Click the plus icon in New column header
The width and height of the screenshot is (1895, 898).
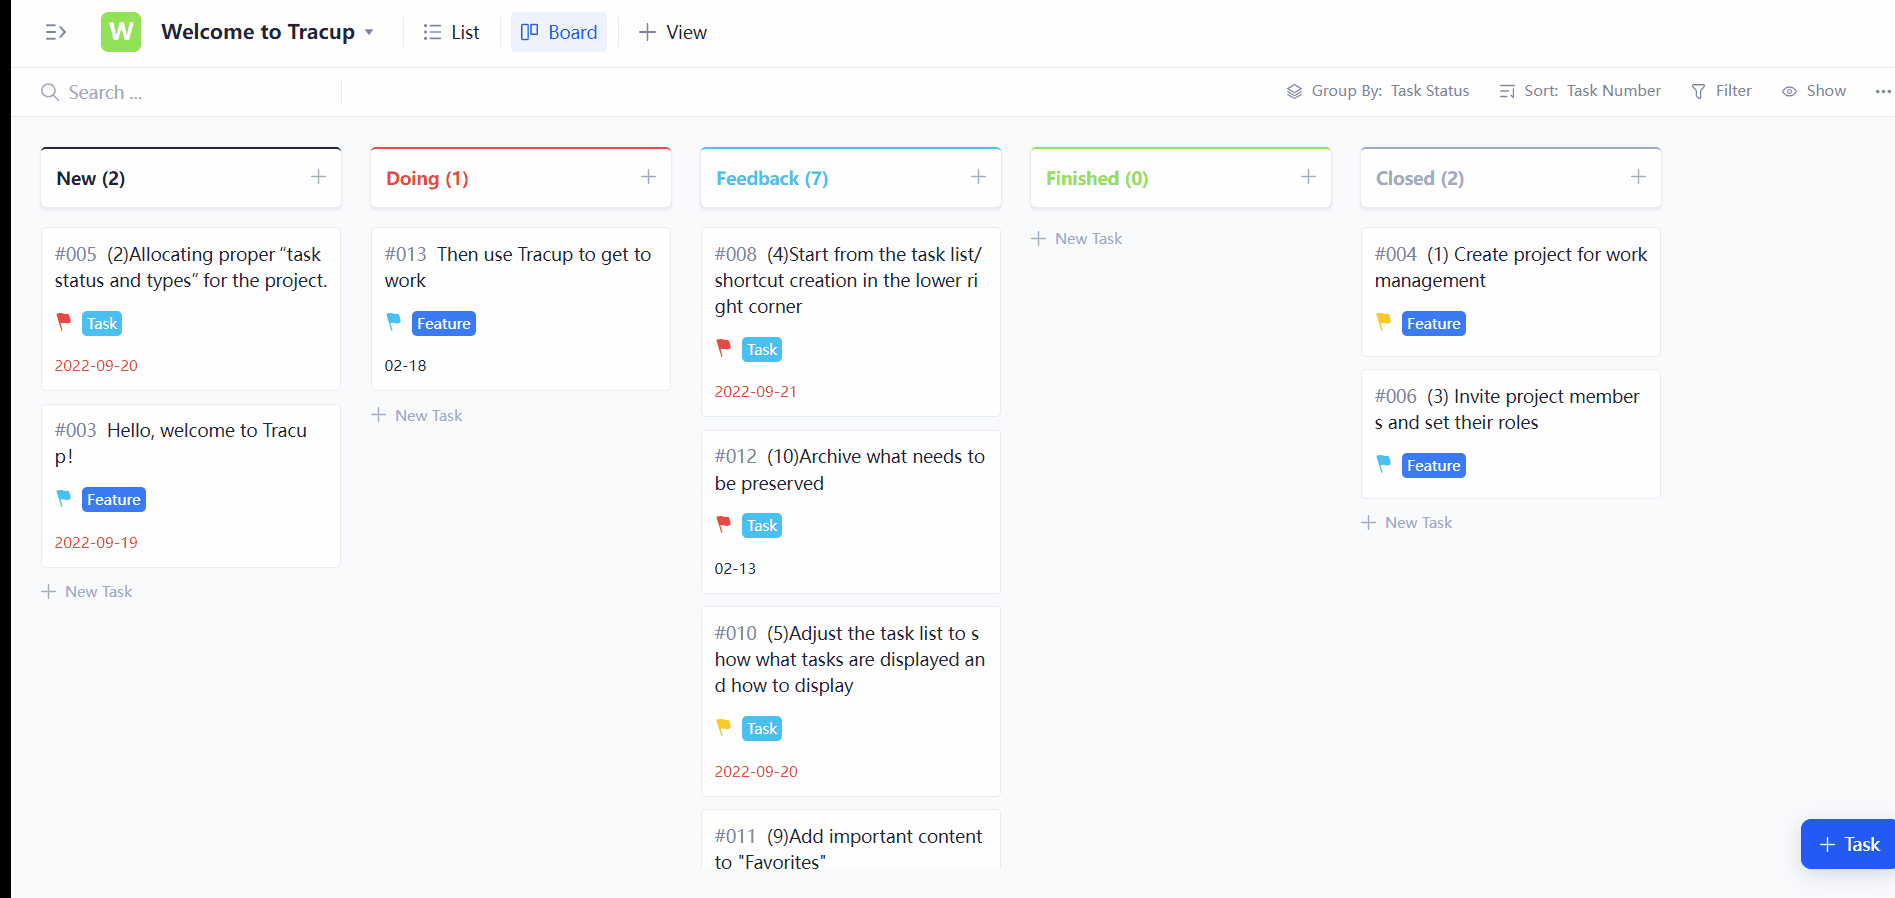click(318, 177)
